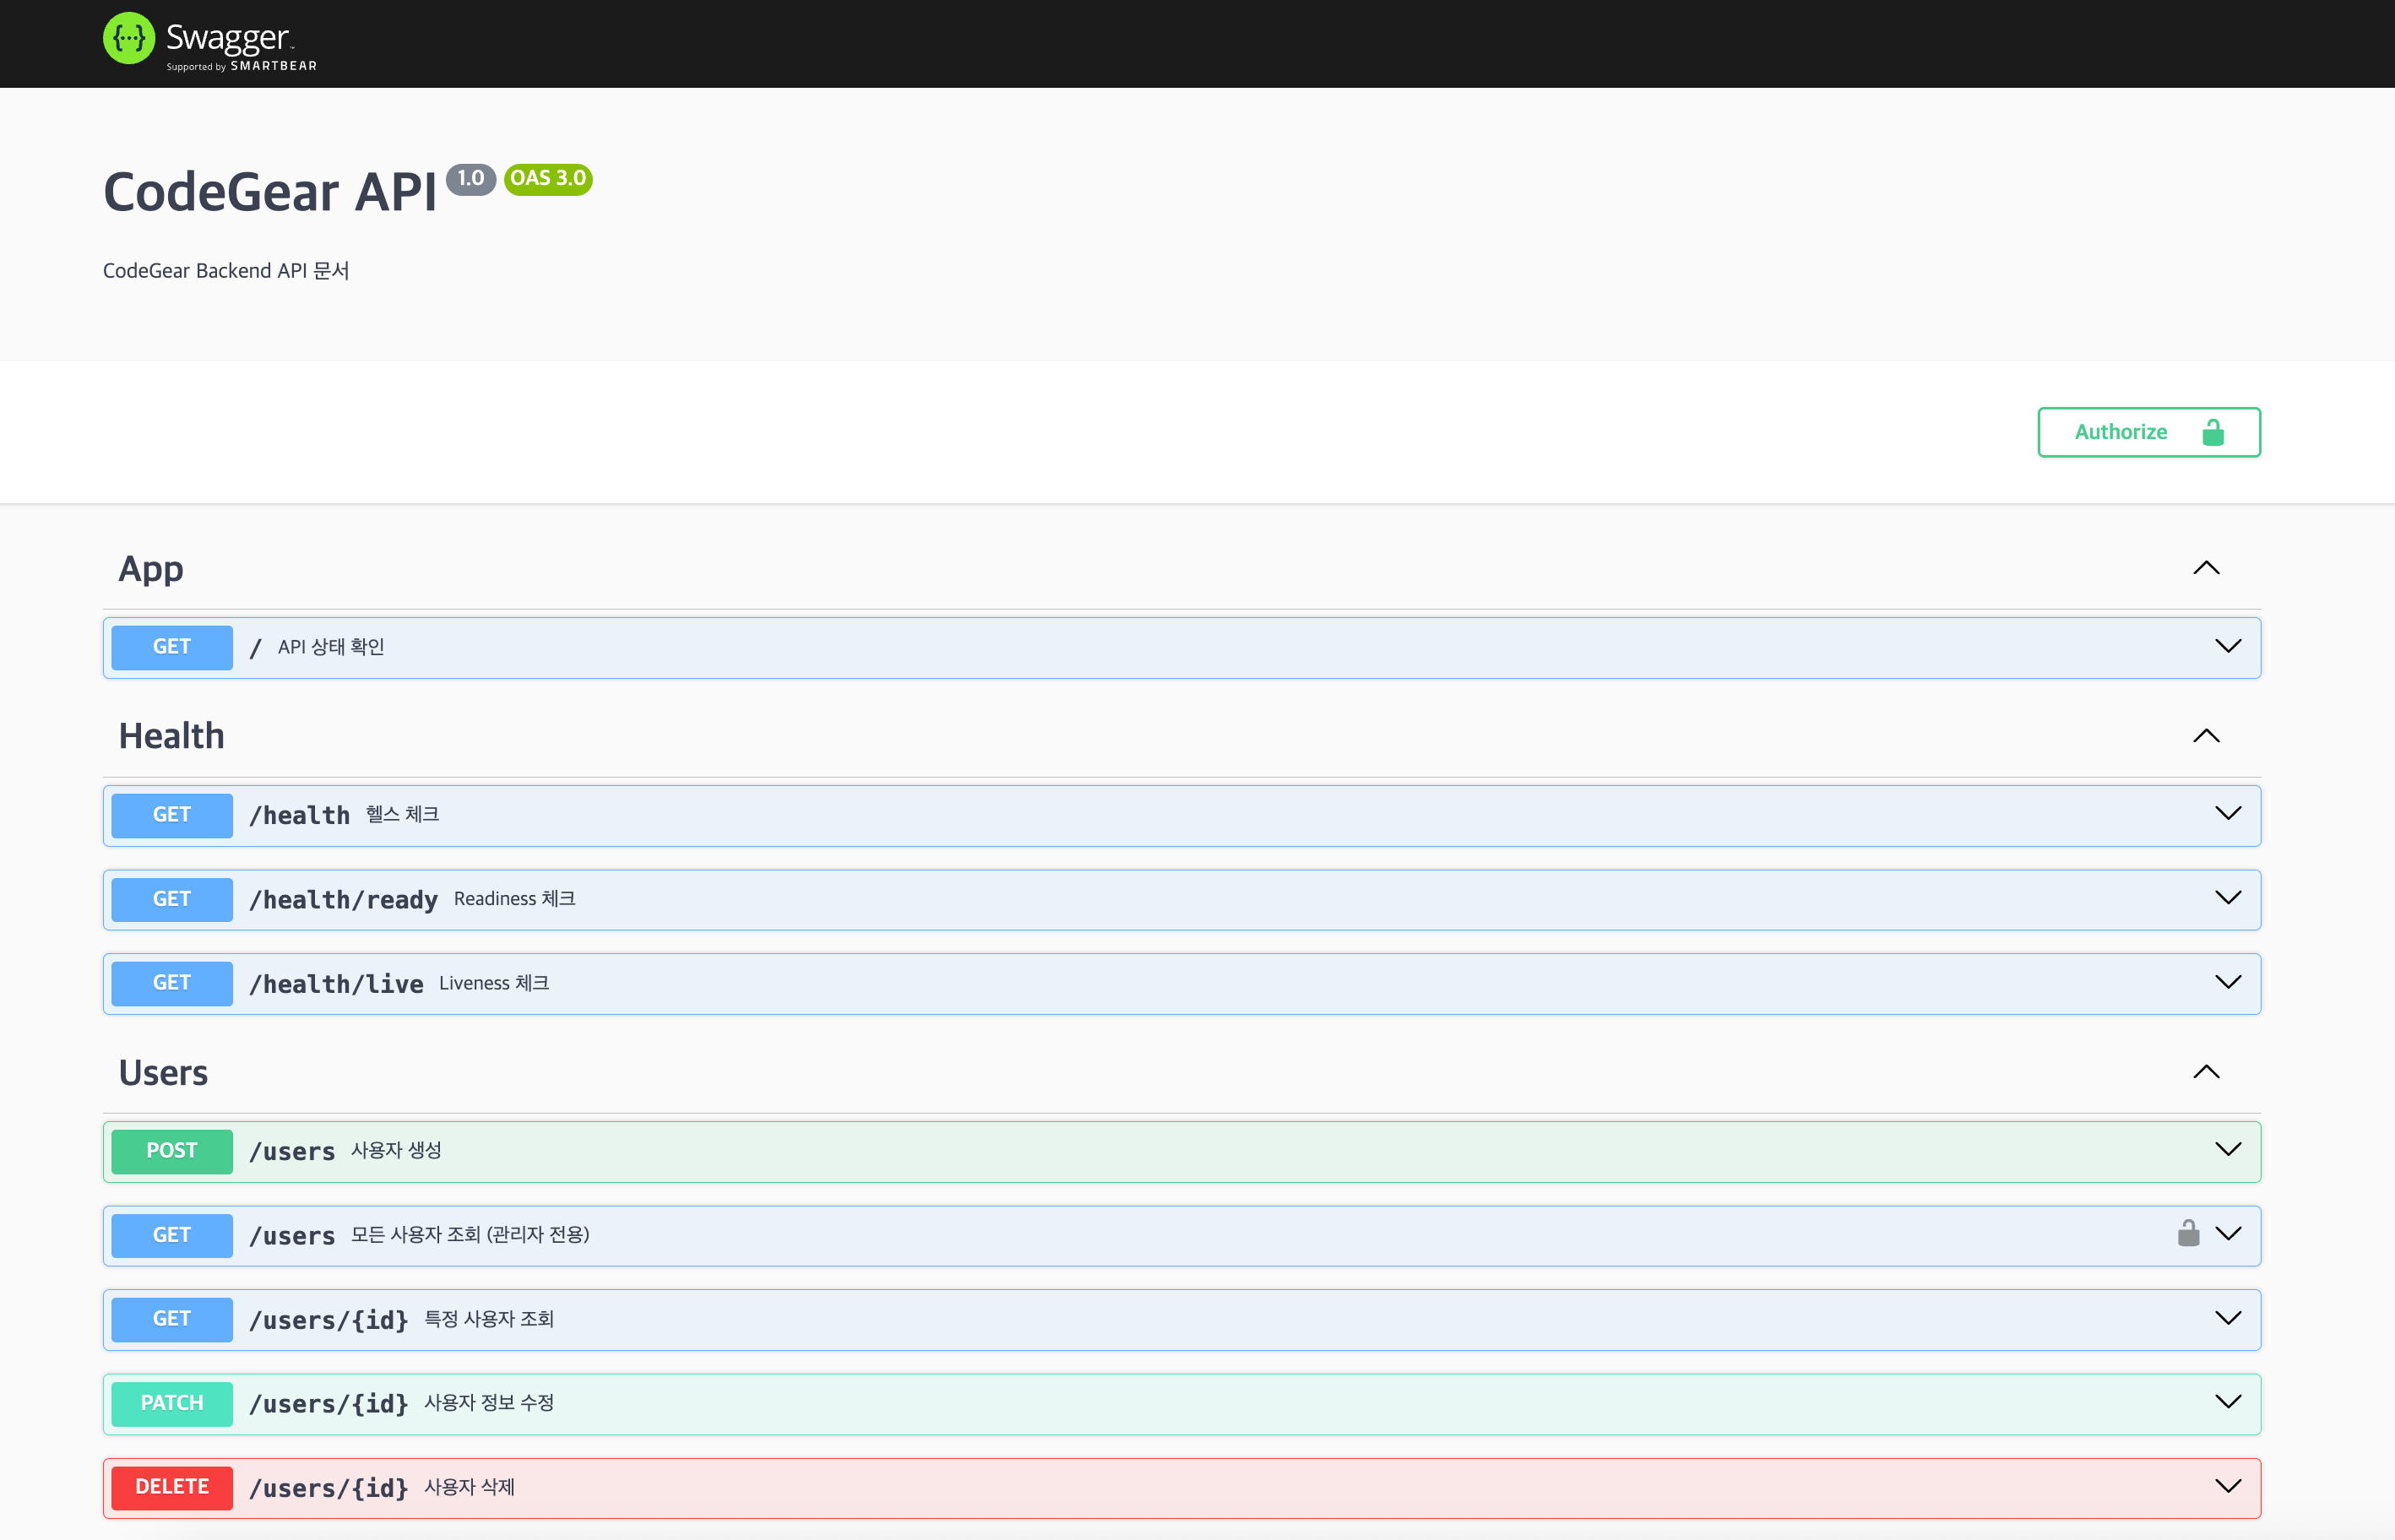Click the 1.0 version badge
Screen dimensions: 2395x1540
(470, 179)
